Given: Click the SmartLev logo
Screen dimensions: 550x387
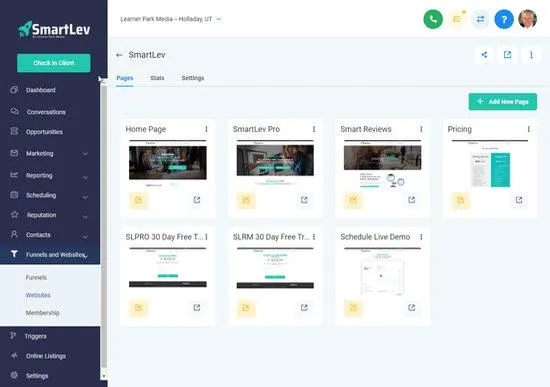Looking at the screenshot, I should tap(54, 29).
